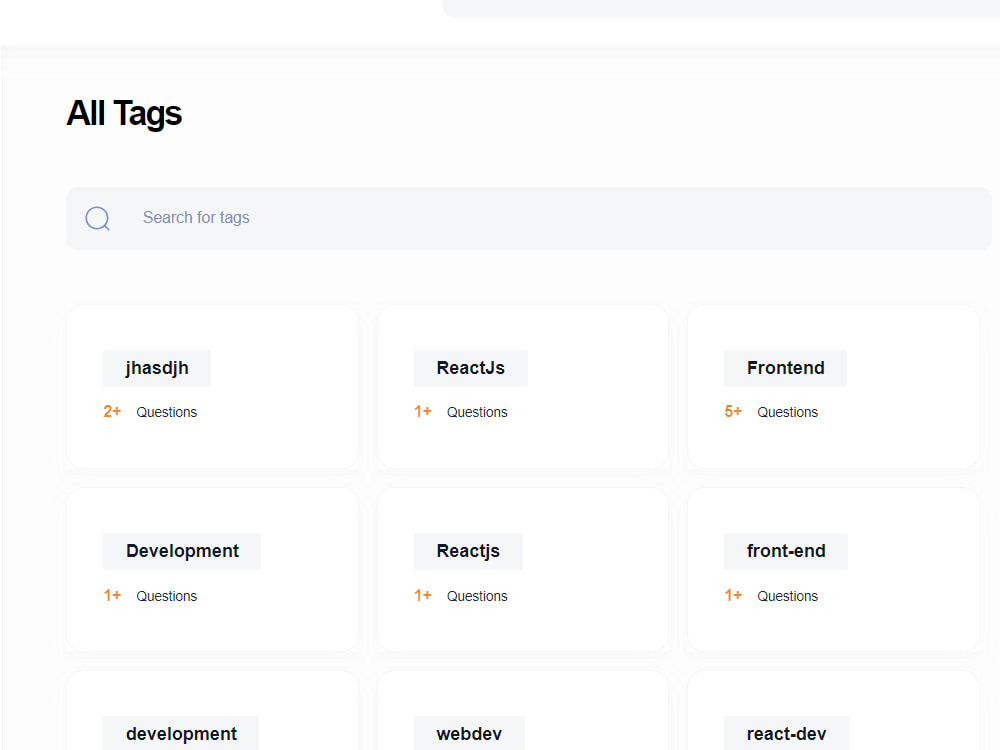Click the 1+ count under Reactjs card

pos(422,595)
